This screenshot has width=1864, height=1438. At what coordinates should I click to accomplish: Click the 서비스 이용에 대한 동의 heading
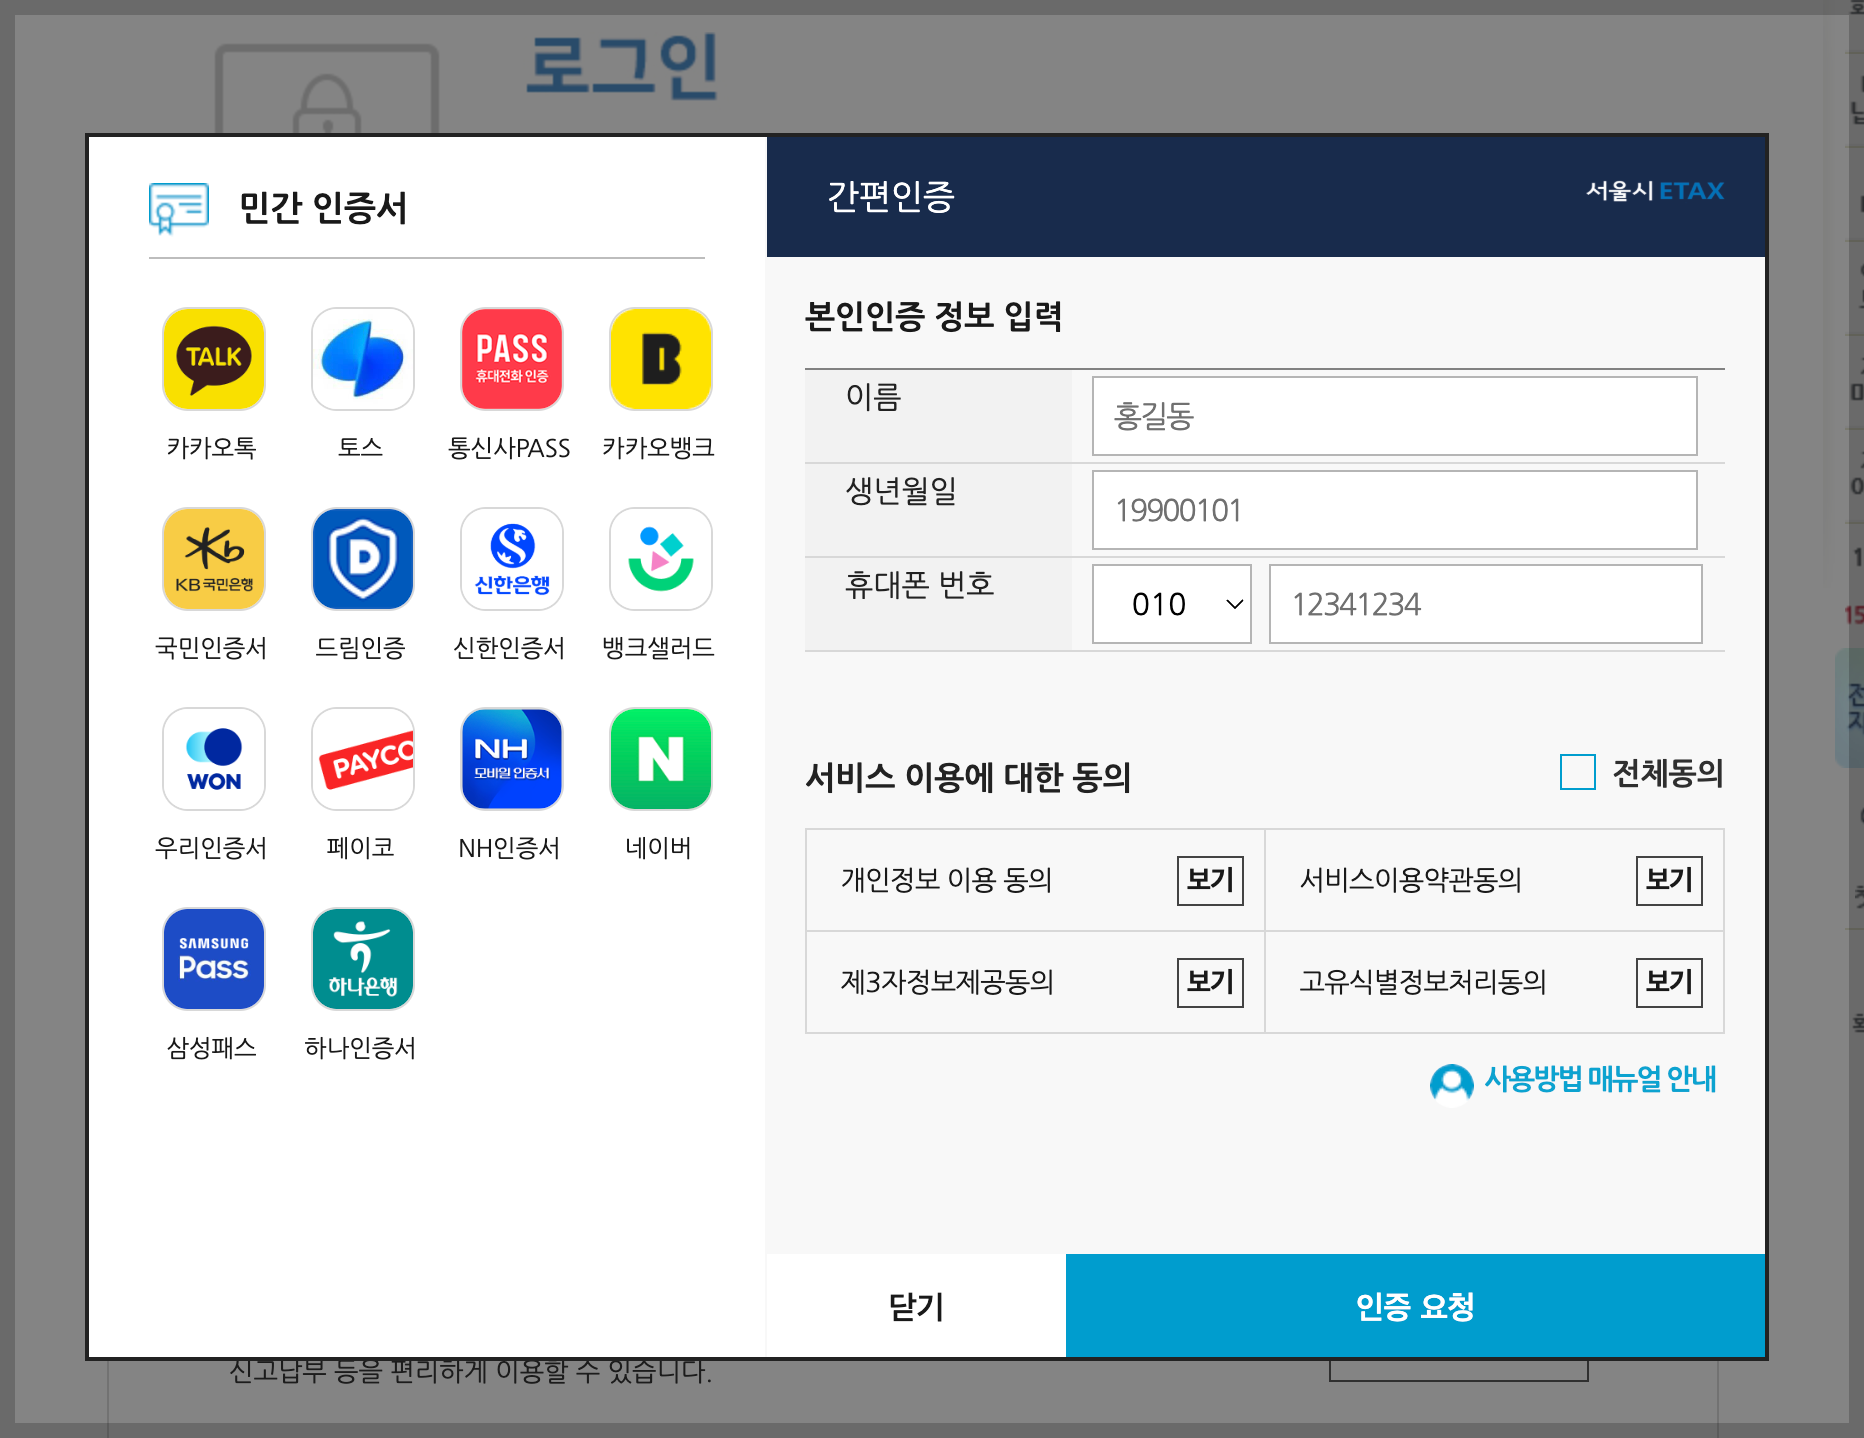968,777
